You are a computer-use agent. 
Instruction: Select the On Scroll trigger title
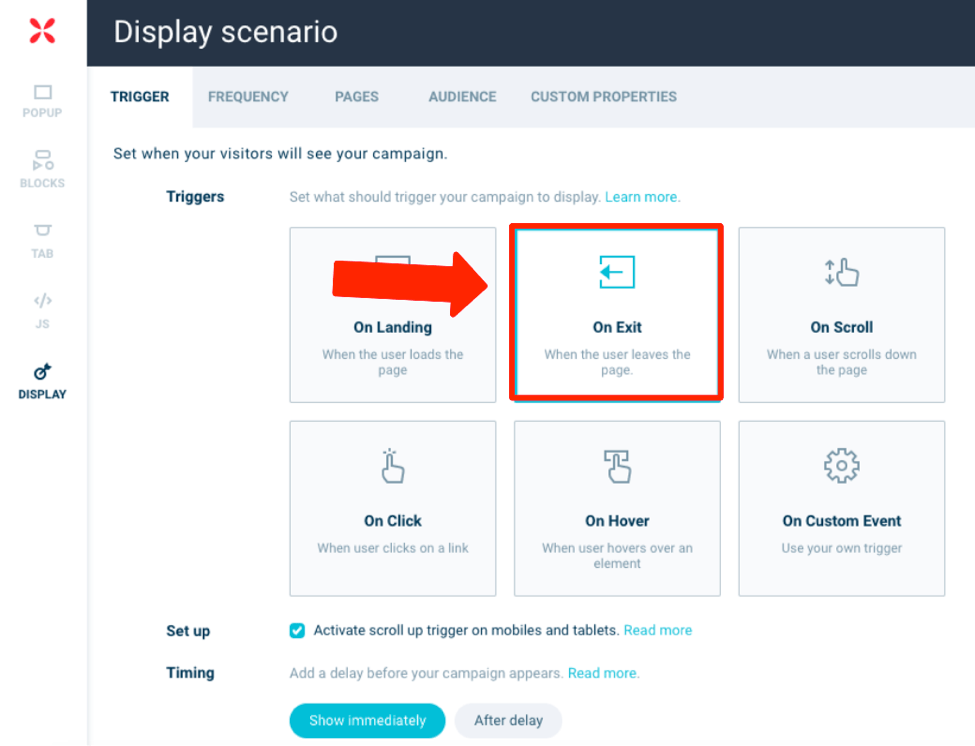[841, 327]
